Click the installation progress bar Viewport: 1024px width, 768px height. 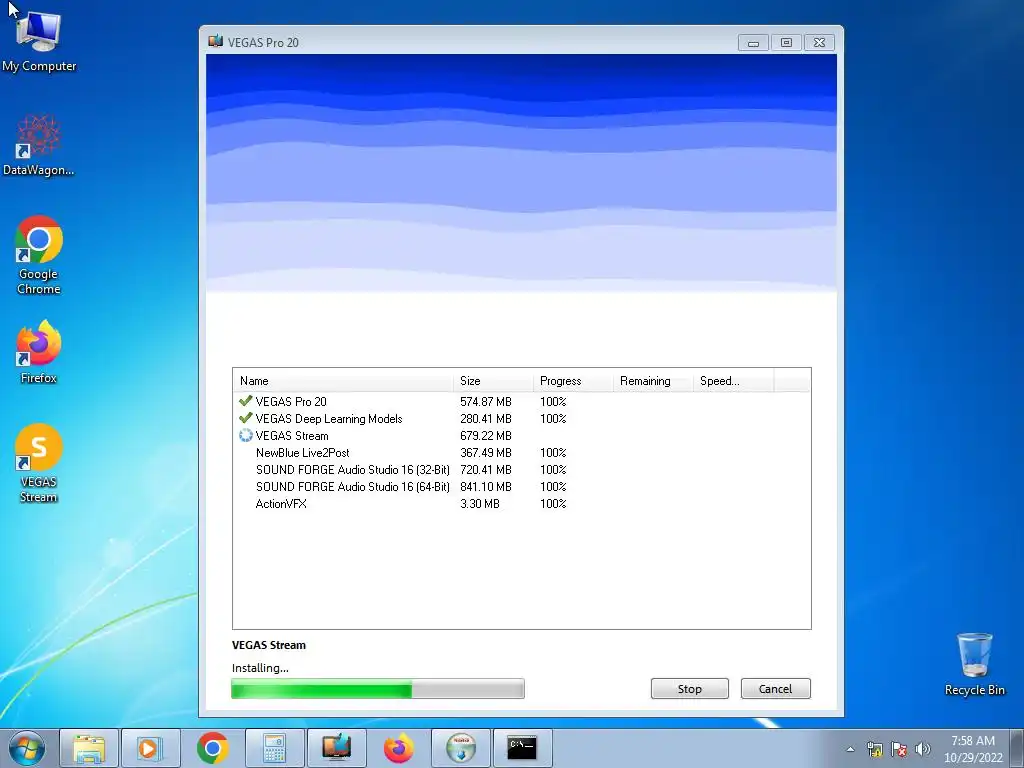click(377, 688)
